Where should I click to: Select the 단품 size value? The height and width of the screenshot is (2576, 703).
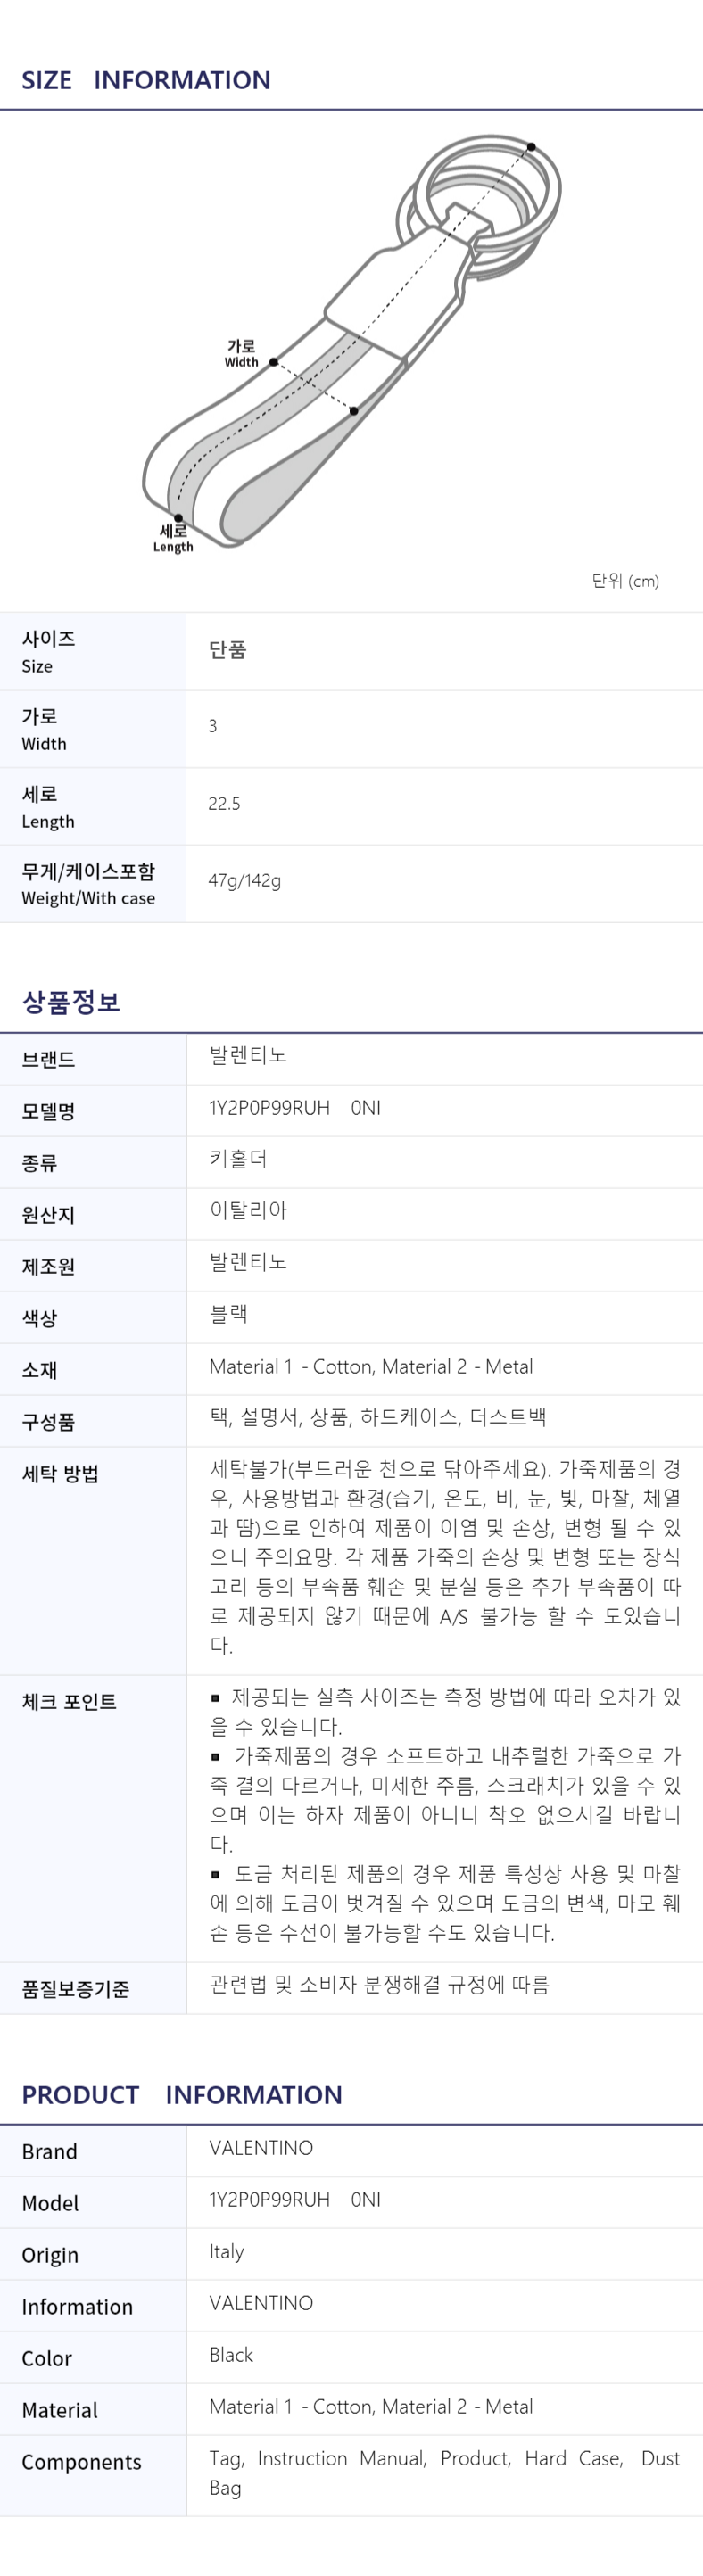click(x=228, y=650)
